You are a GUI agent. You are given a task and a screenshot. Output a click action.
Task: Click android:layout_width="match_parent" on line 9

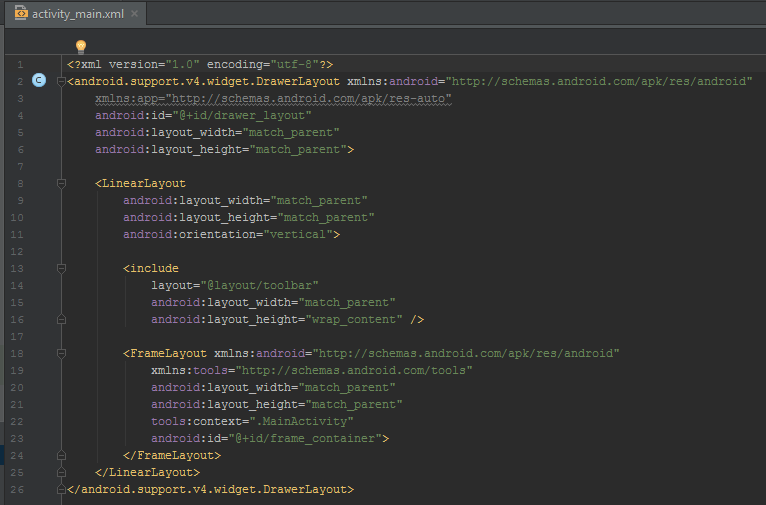pos(245,201)
